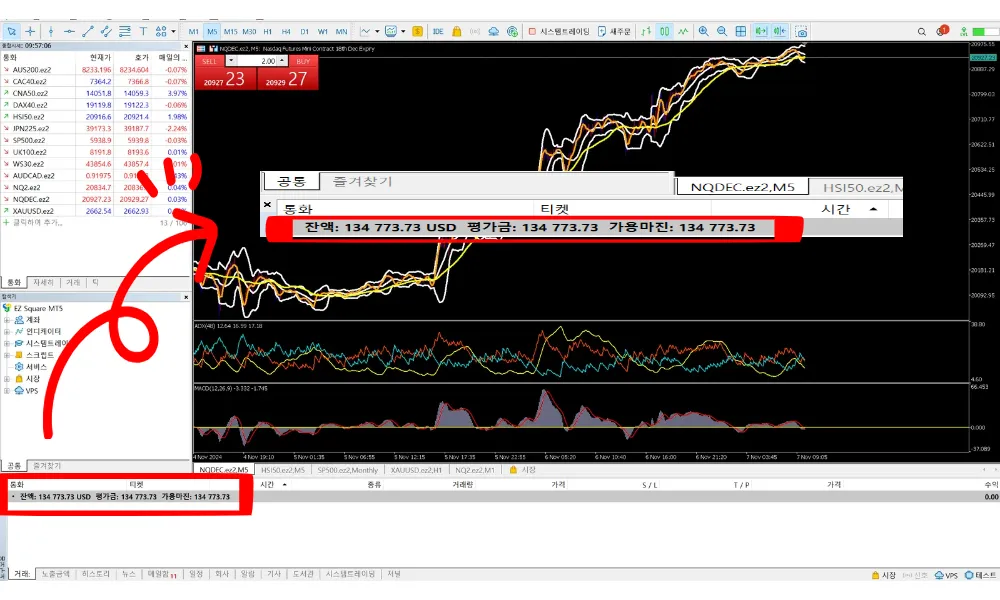
Task: Select the cursor arrow tool
Action: 11,31
